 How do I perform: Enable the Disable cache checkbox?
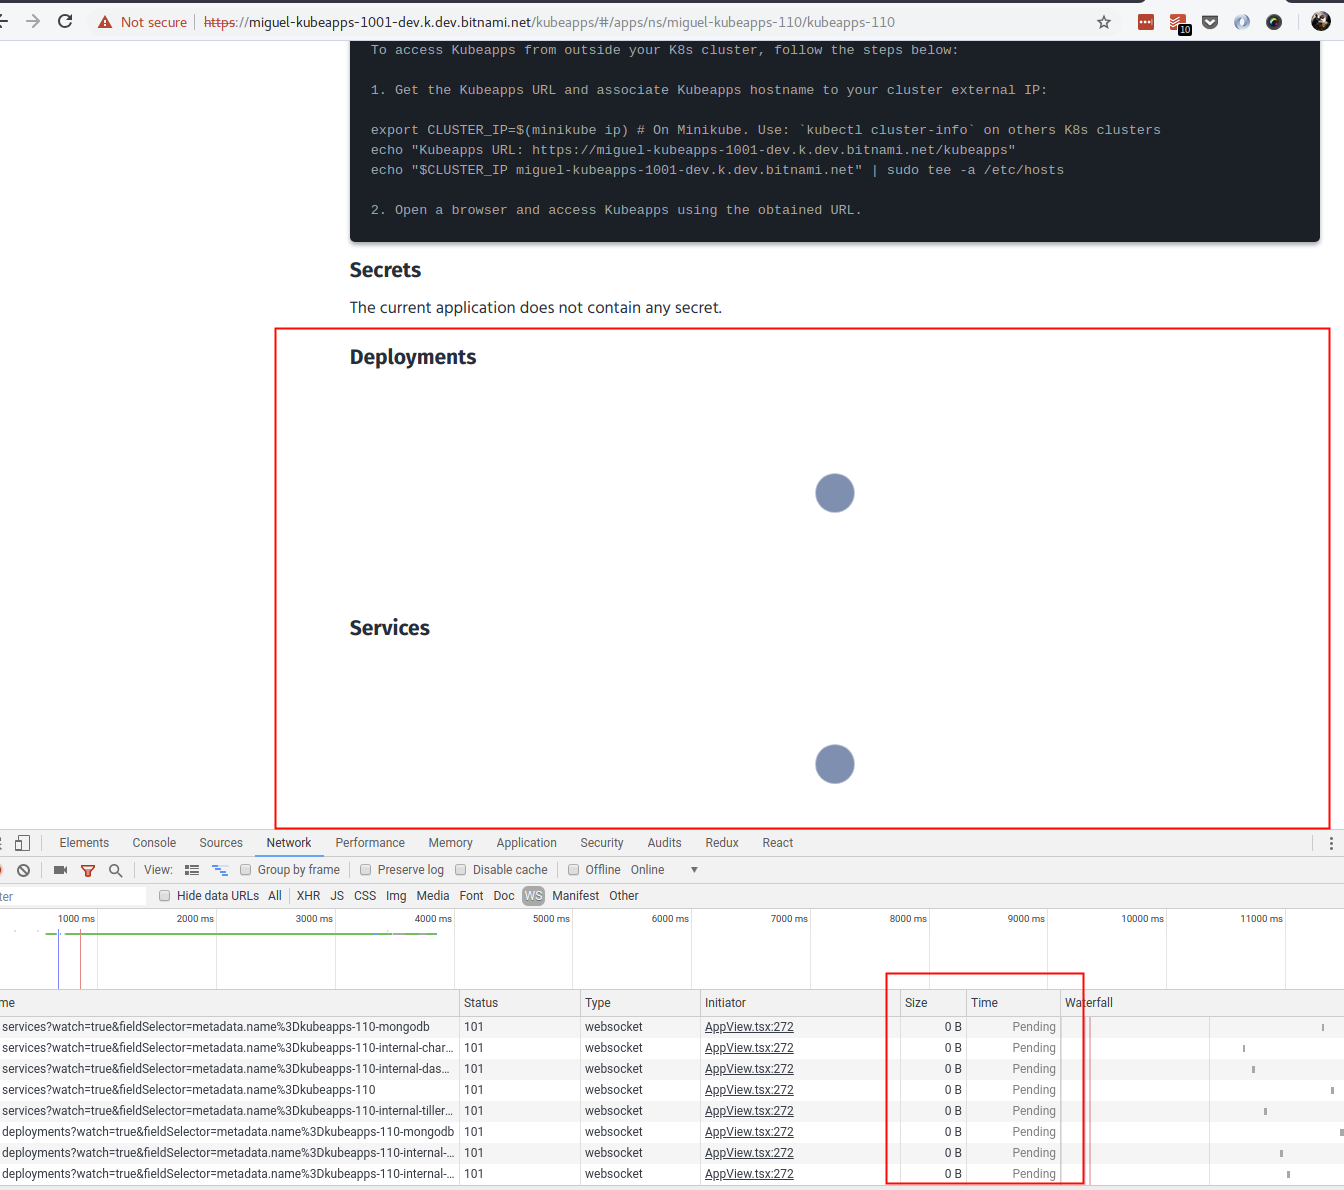[460, 869]
